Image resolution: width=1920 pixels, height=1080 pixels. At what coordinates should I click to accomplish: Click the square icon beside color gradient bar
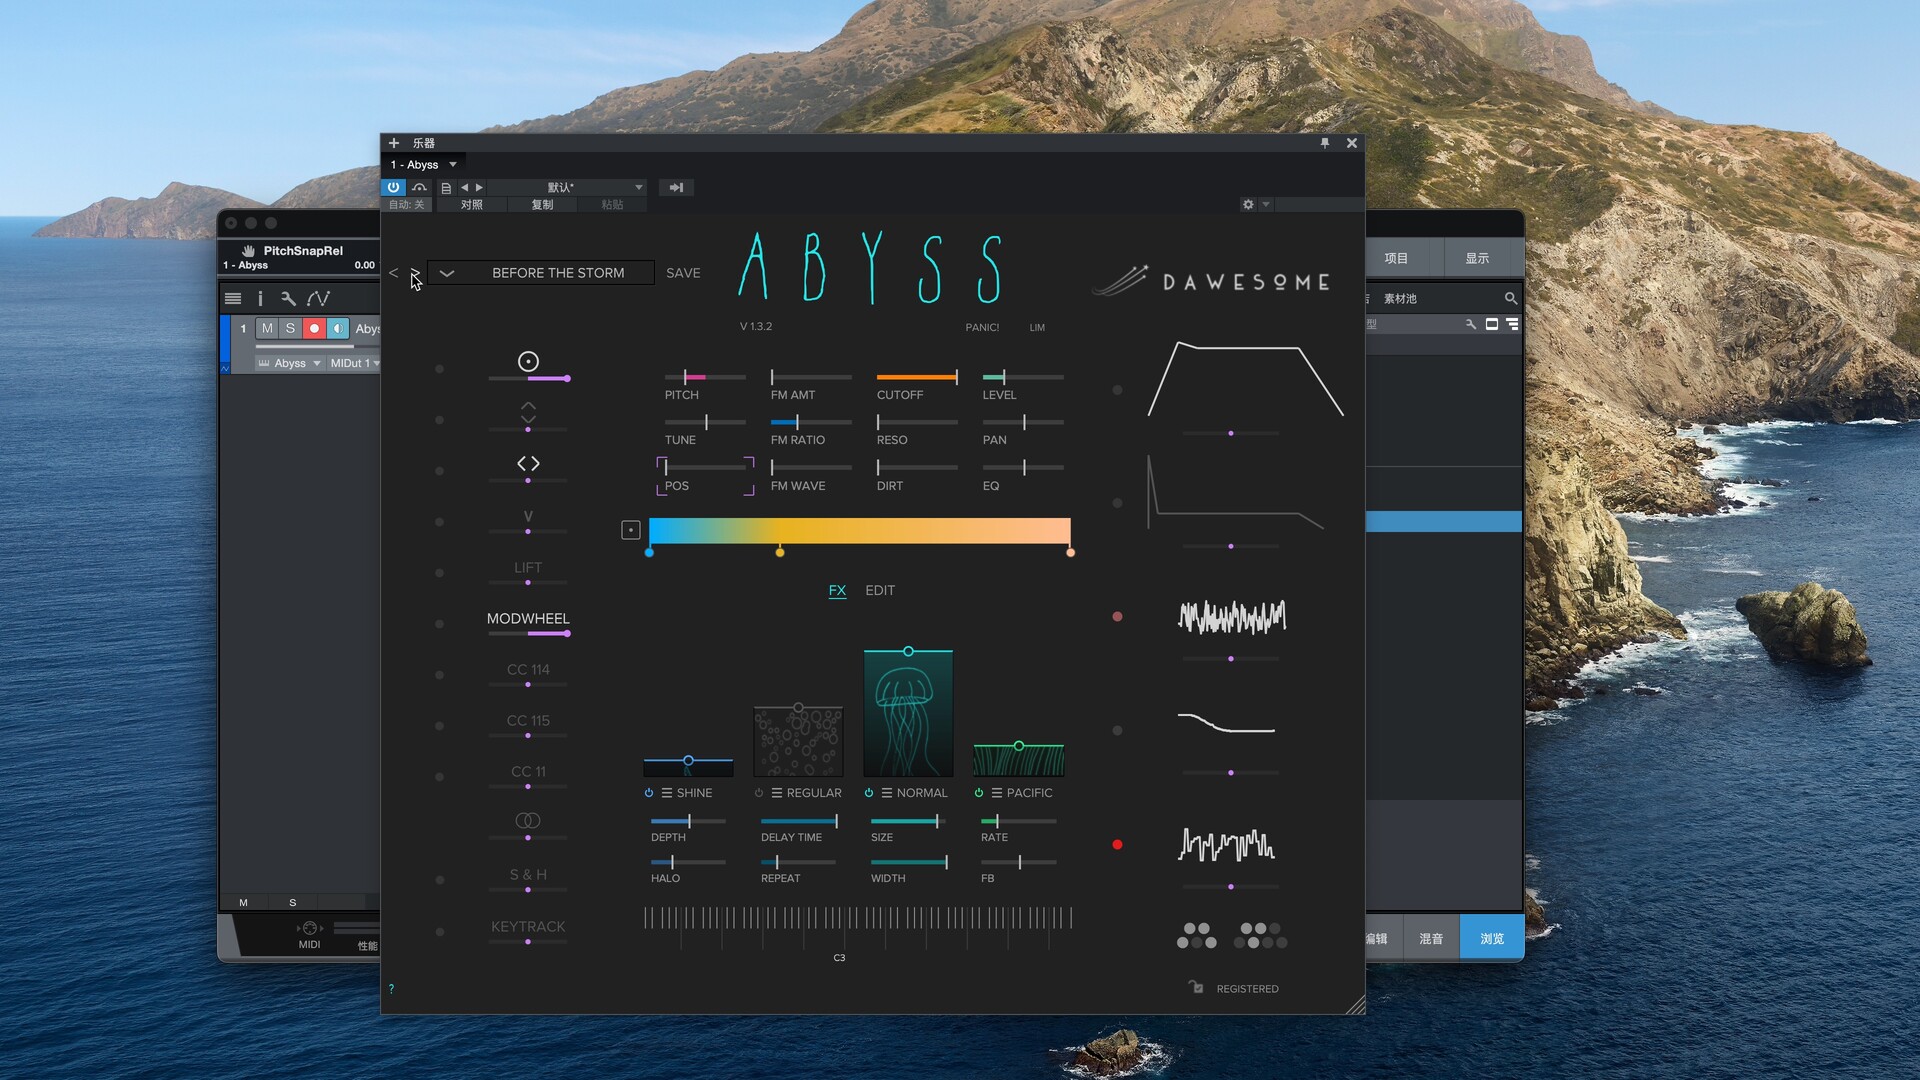631,530
